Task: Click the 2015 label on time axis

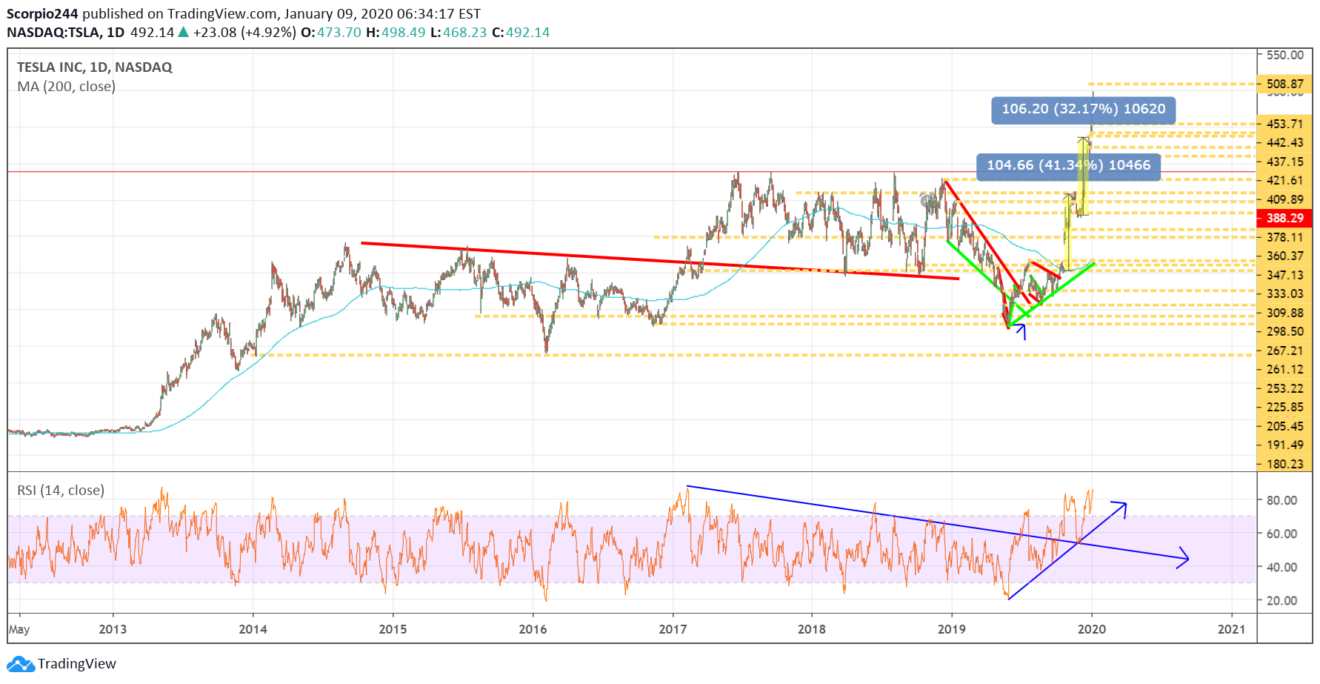Action: click(x=393, y=630)
